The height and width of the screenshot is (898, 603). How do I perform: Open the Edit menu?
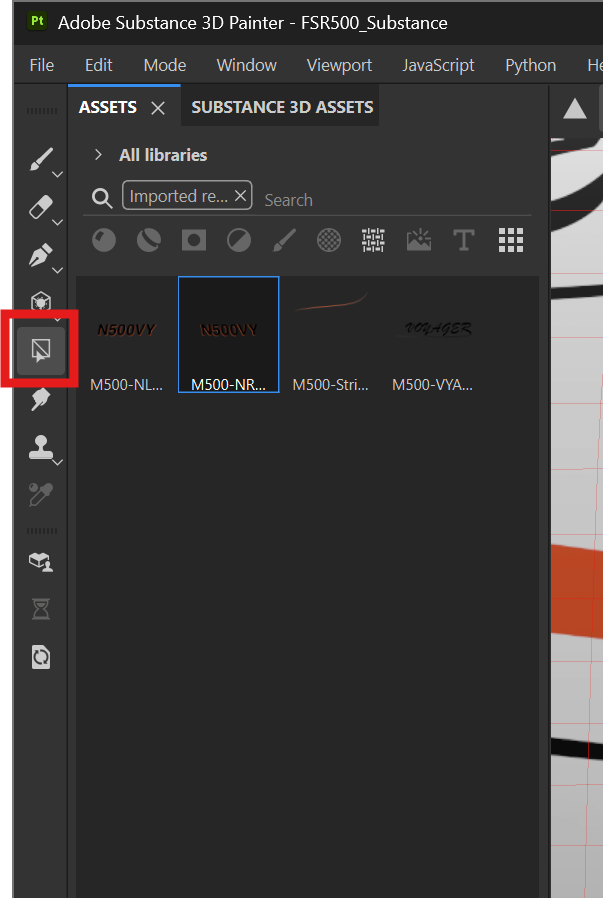98,65
